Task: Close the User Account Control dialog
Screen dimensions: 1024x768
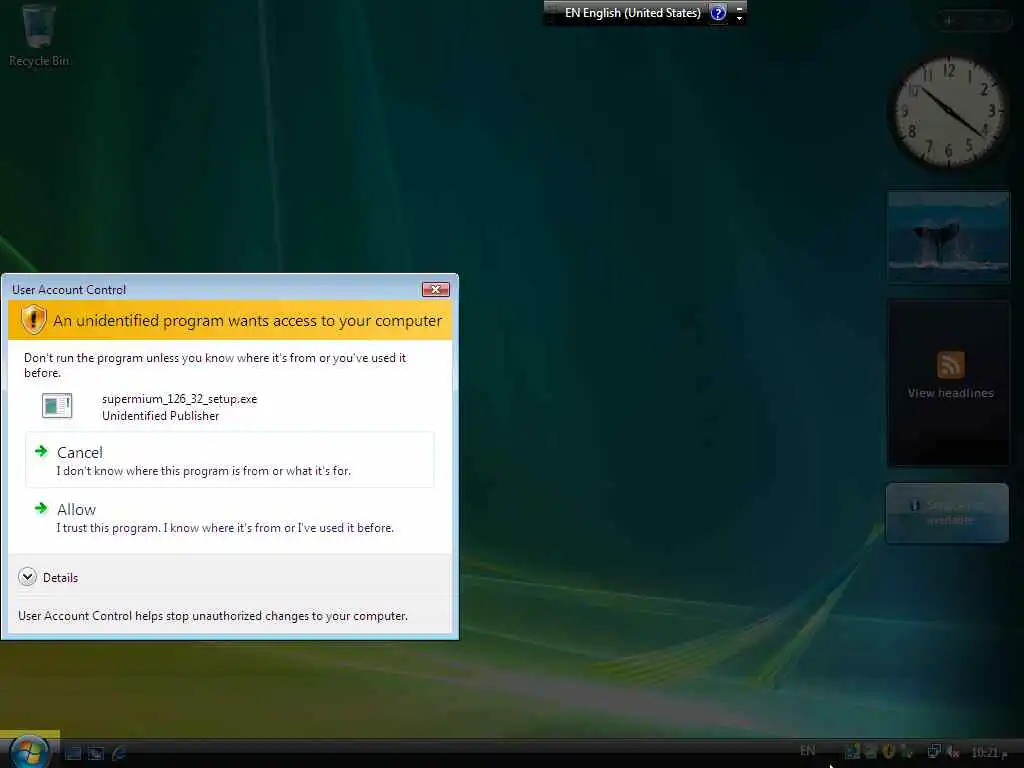Action: 436,289
